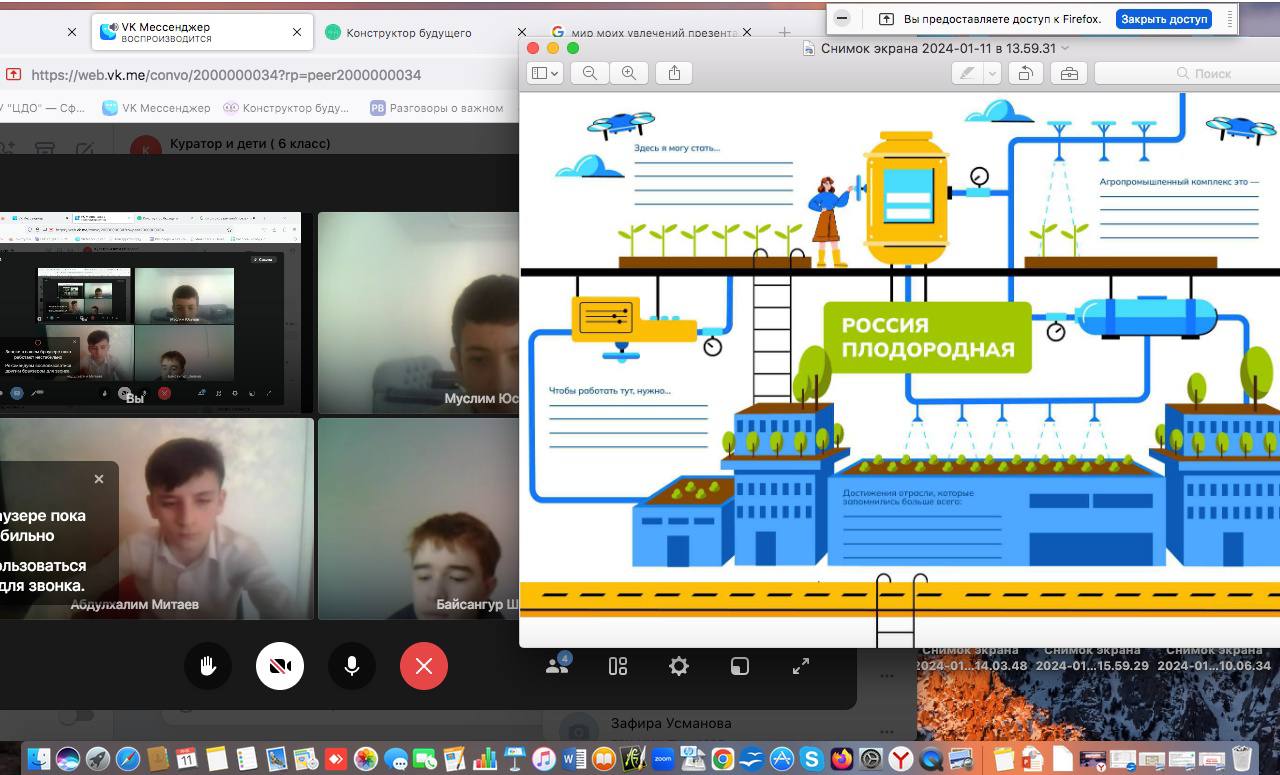Change the call grid layout
1280x775 pixels.
pyautogui.click(x=618, y=666)
